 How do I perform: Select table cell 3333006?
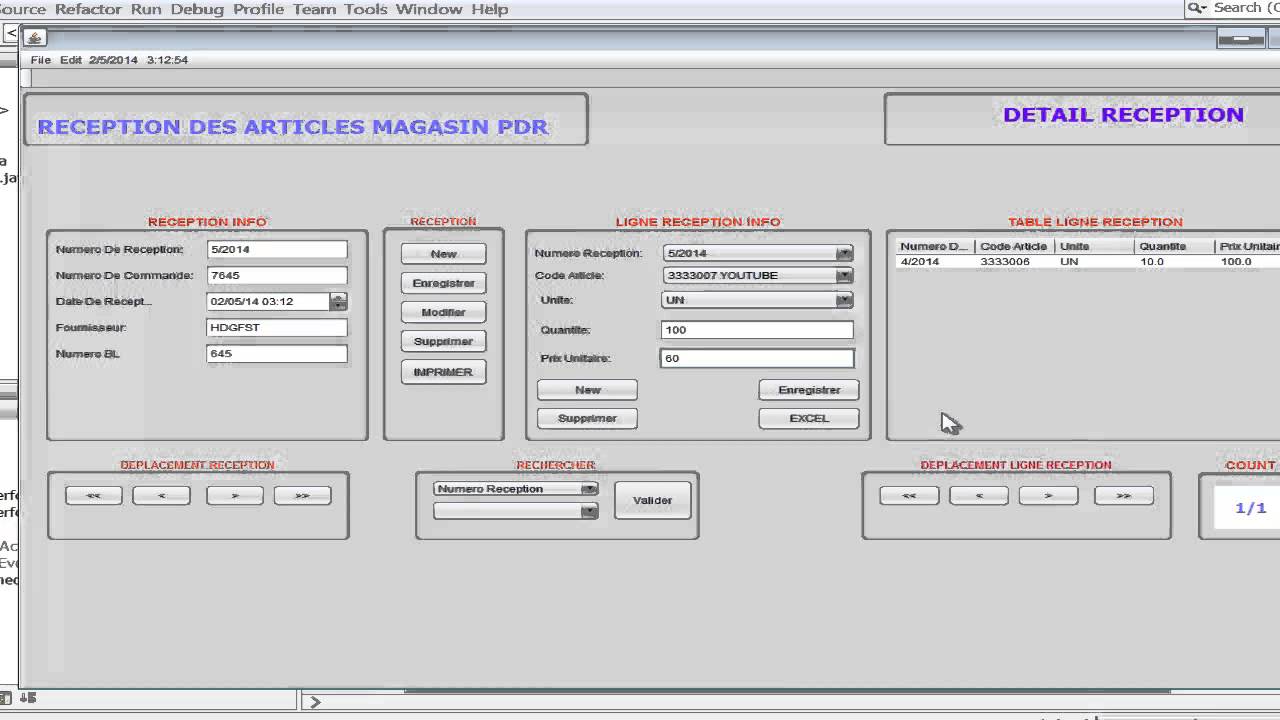pos(1015,261)
